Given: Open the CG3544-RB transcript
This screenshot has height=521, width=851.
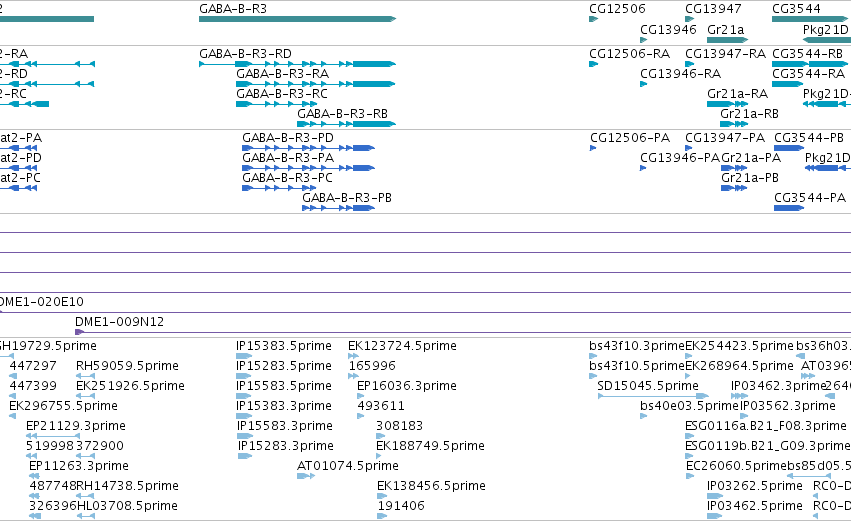Looking at the screenshot, I should (808, 54).
